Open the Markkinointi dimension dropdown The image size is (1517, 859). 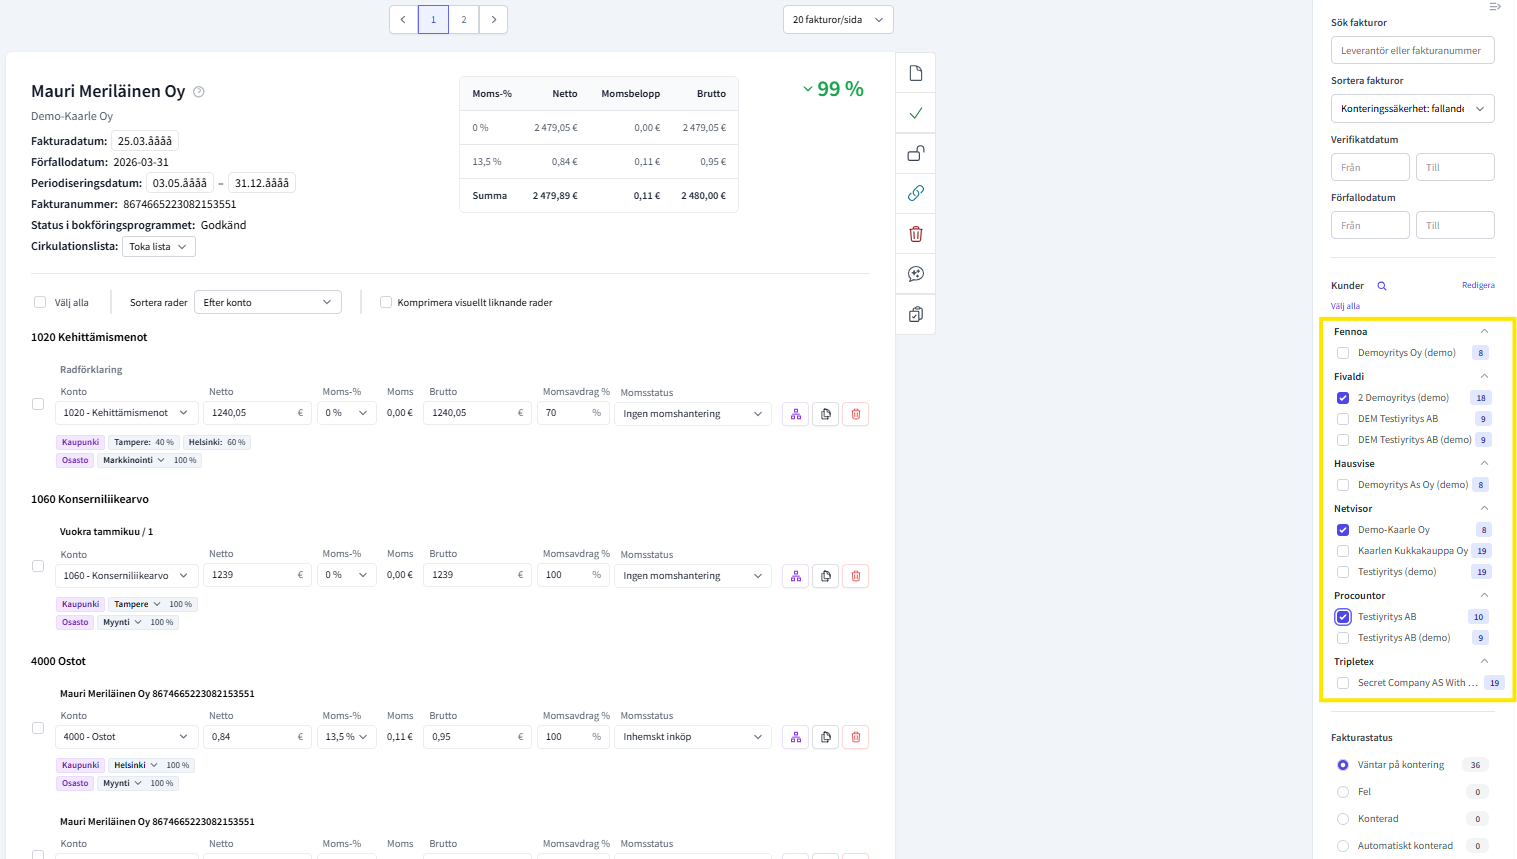pos(133,460)
